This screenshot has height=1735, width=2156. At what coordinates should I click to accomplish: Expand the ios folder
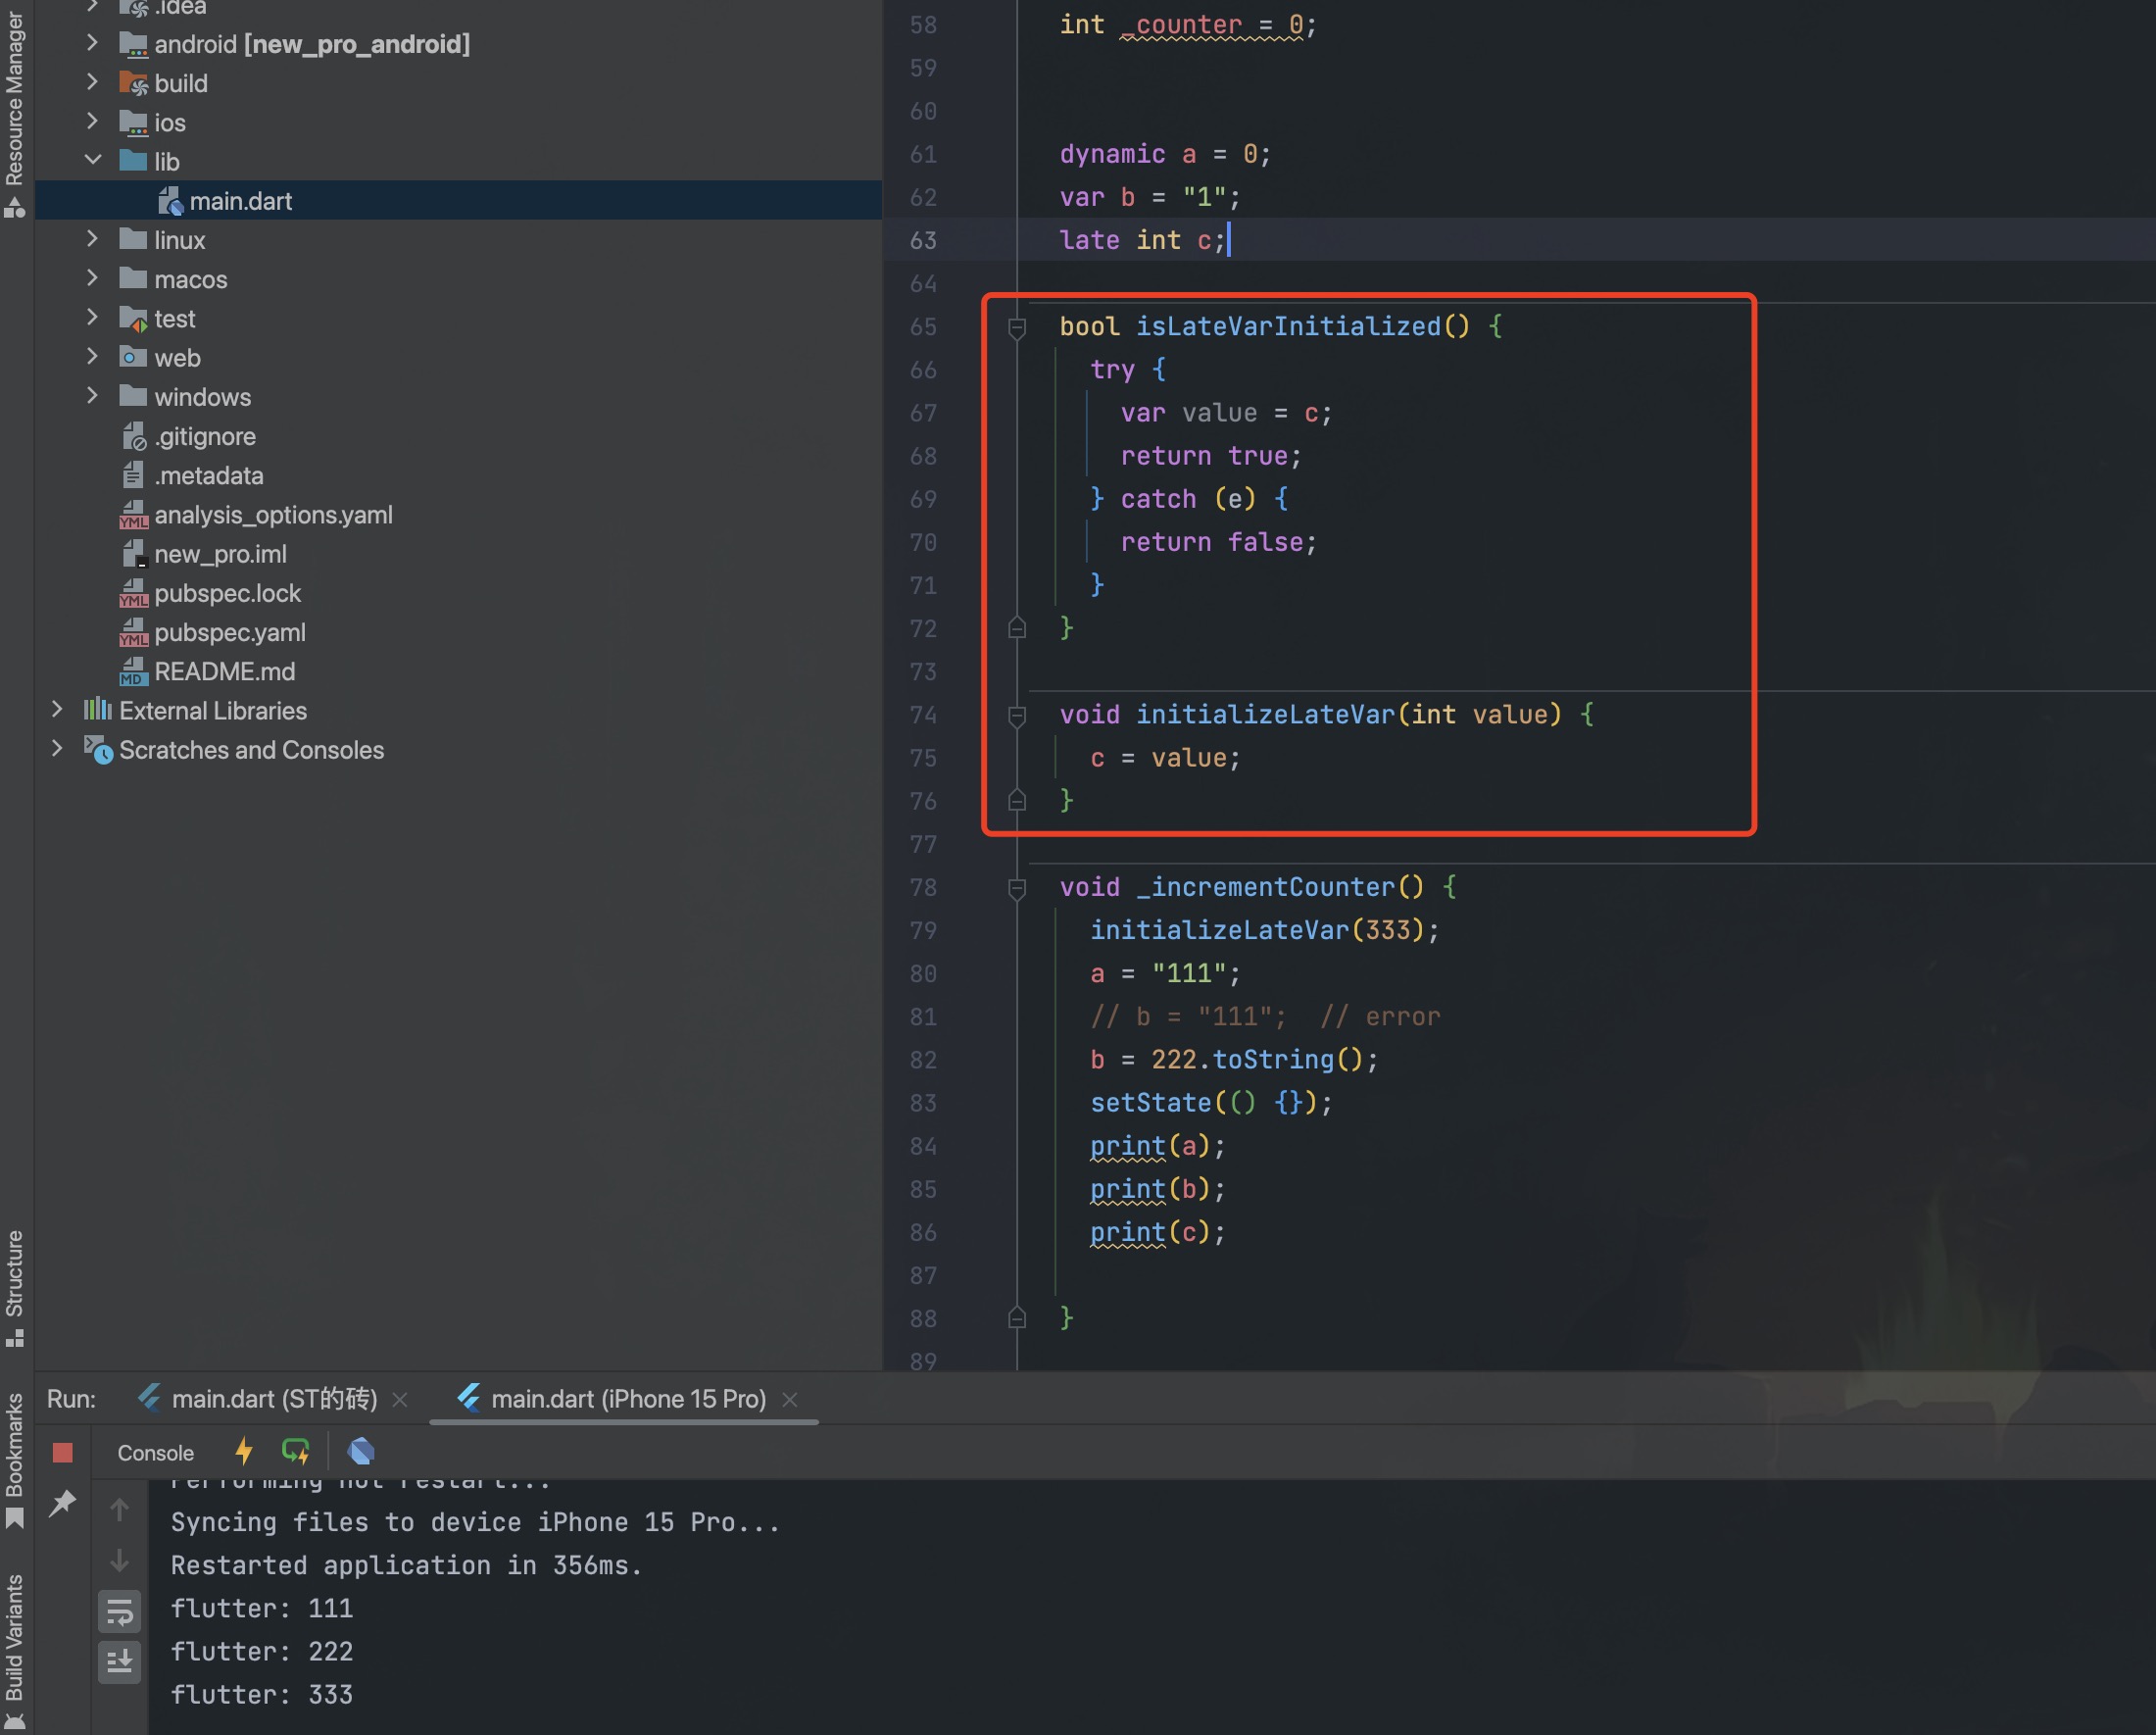click(92, 121)
